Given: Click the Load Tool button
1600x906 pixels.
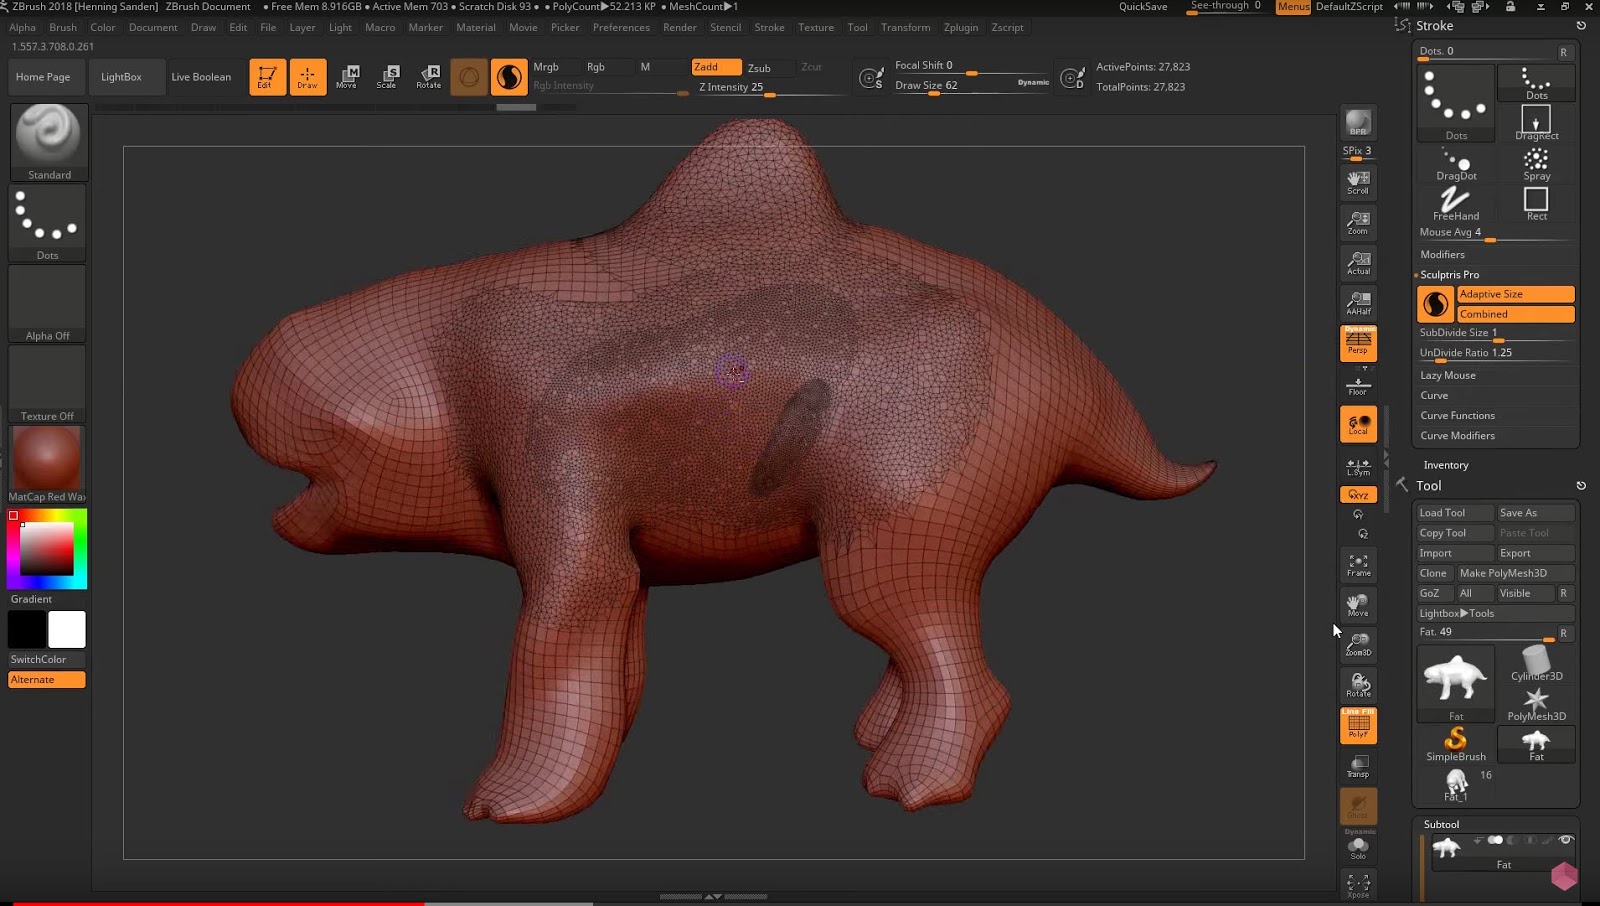Looking at the screenshot, I should [1454, 513].
